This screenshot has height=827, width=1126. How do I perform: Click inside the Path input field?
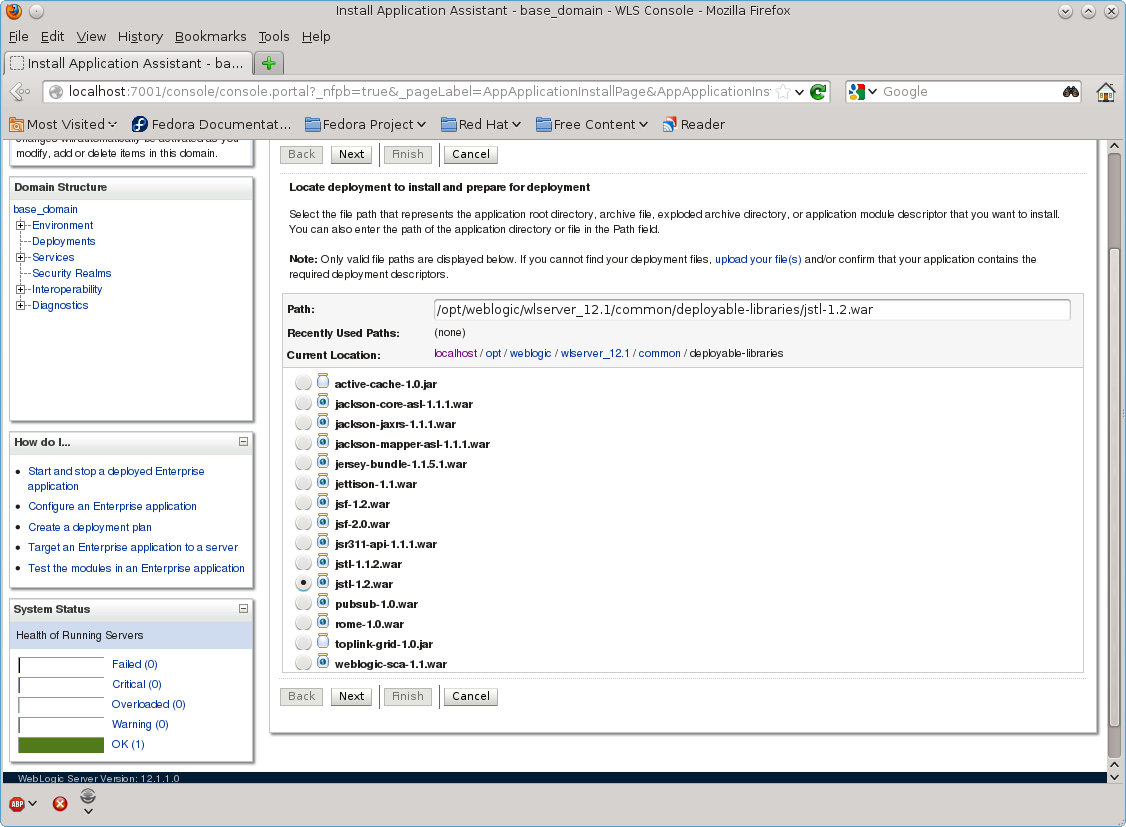(x=750, y=309)
